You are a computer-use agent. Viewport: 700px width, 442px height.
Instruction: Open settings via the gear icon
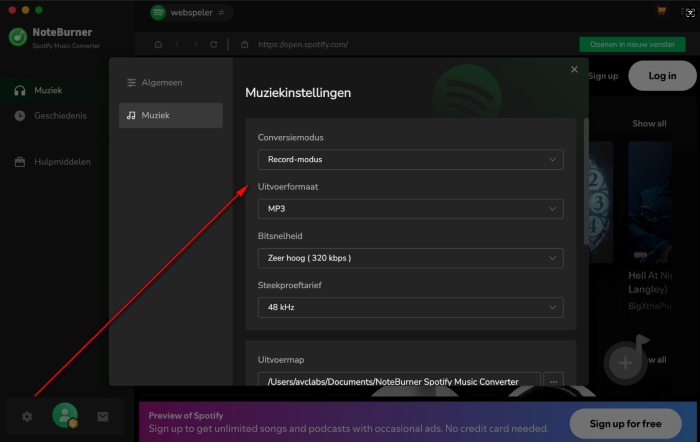coord(27,416)
